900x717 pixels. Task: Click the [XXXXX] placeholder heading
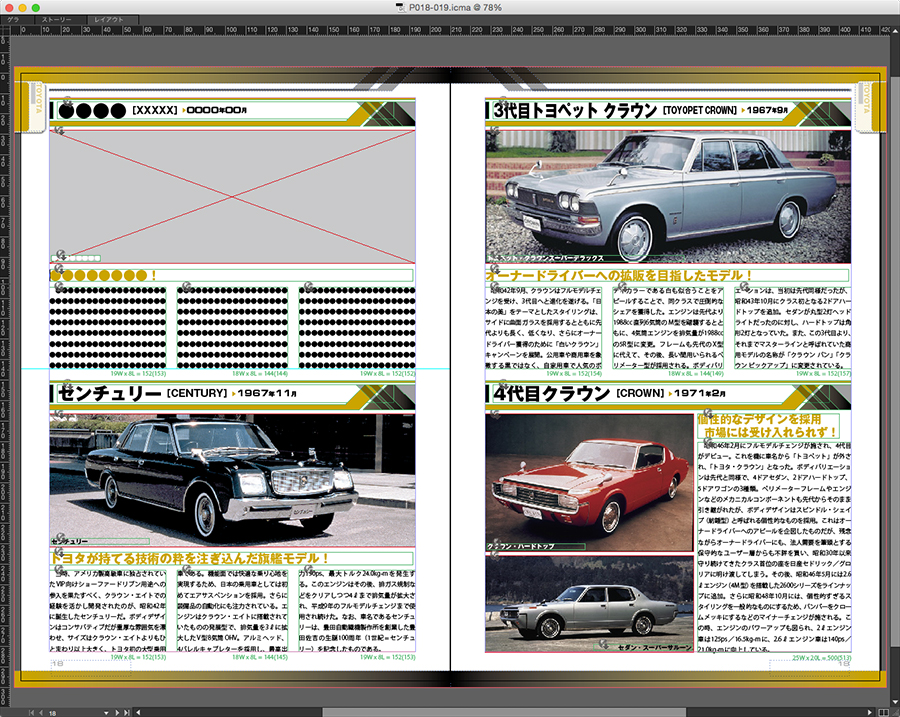[155, 110]
